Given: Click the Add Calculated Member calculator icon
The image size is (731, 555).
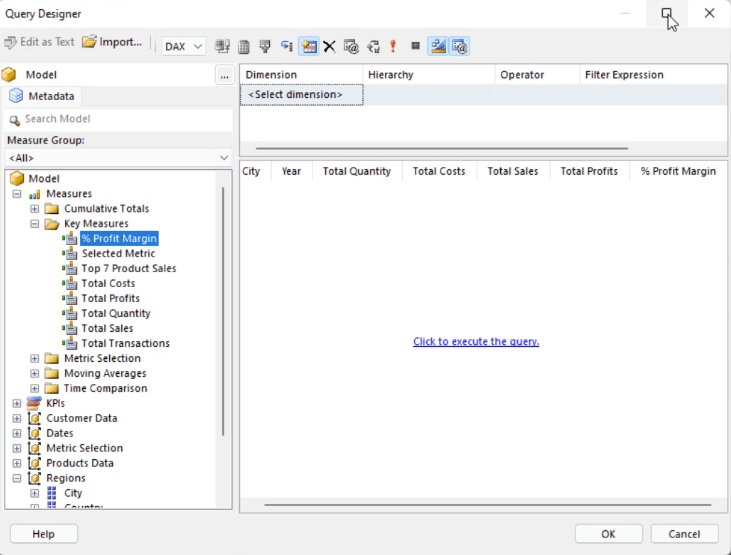Looking at the screenshot, I should 244,46.
